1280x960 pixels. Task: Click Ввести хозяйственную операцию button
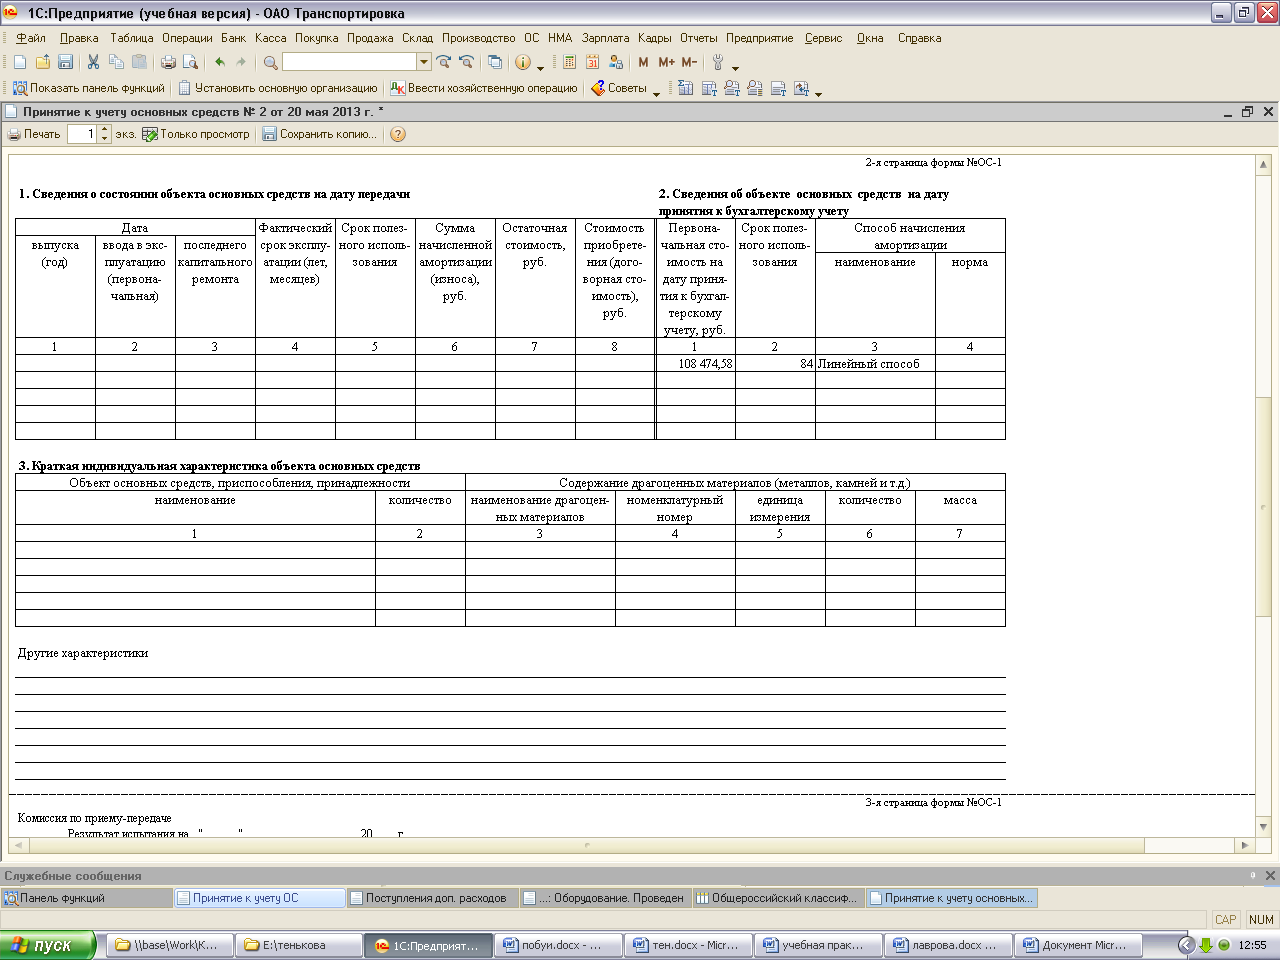click(484, 88)
